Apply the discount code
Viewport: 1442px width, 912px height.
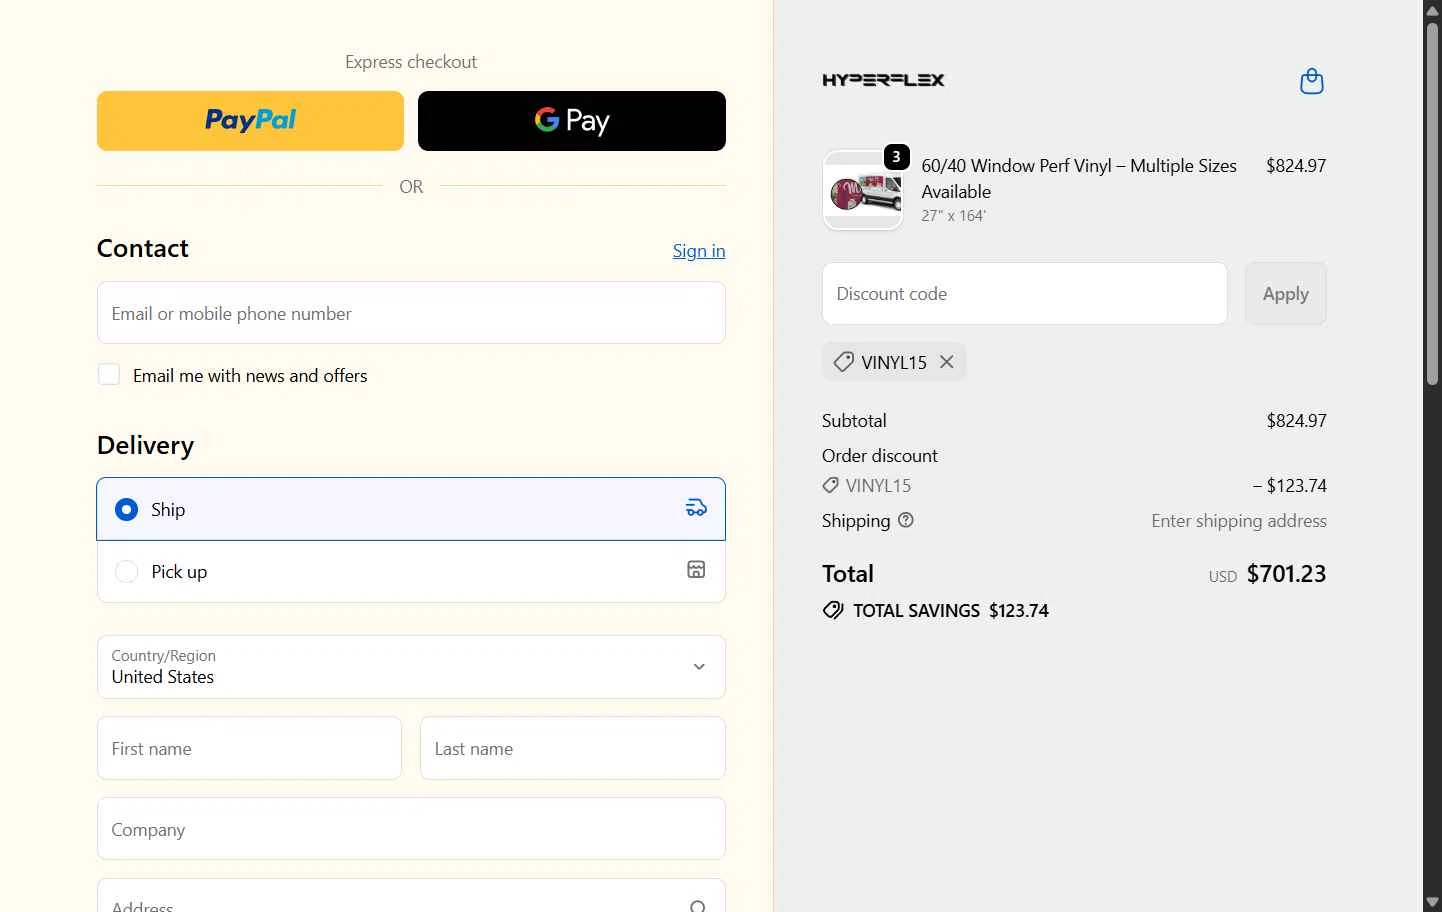(x=1285, y=294)
